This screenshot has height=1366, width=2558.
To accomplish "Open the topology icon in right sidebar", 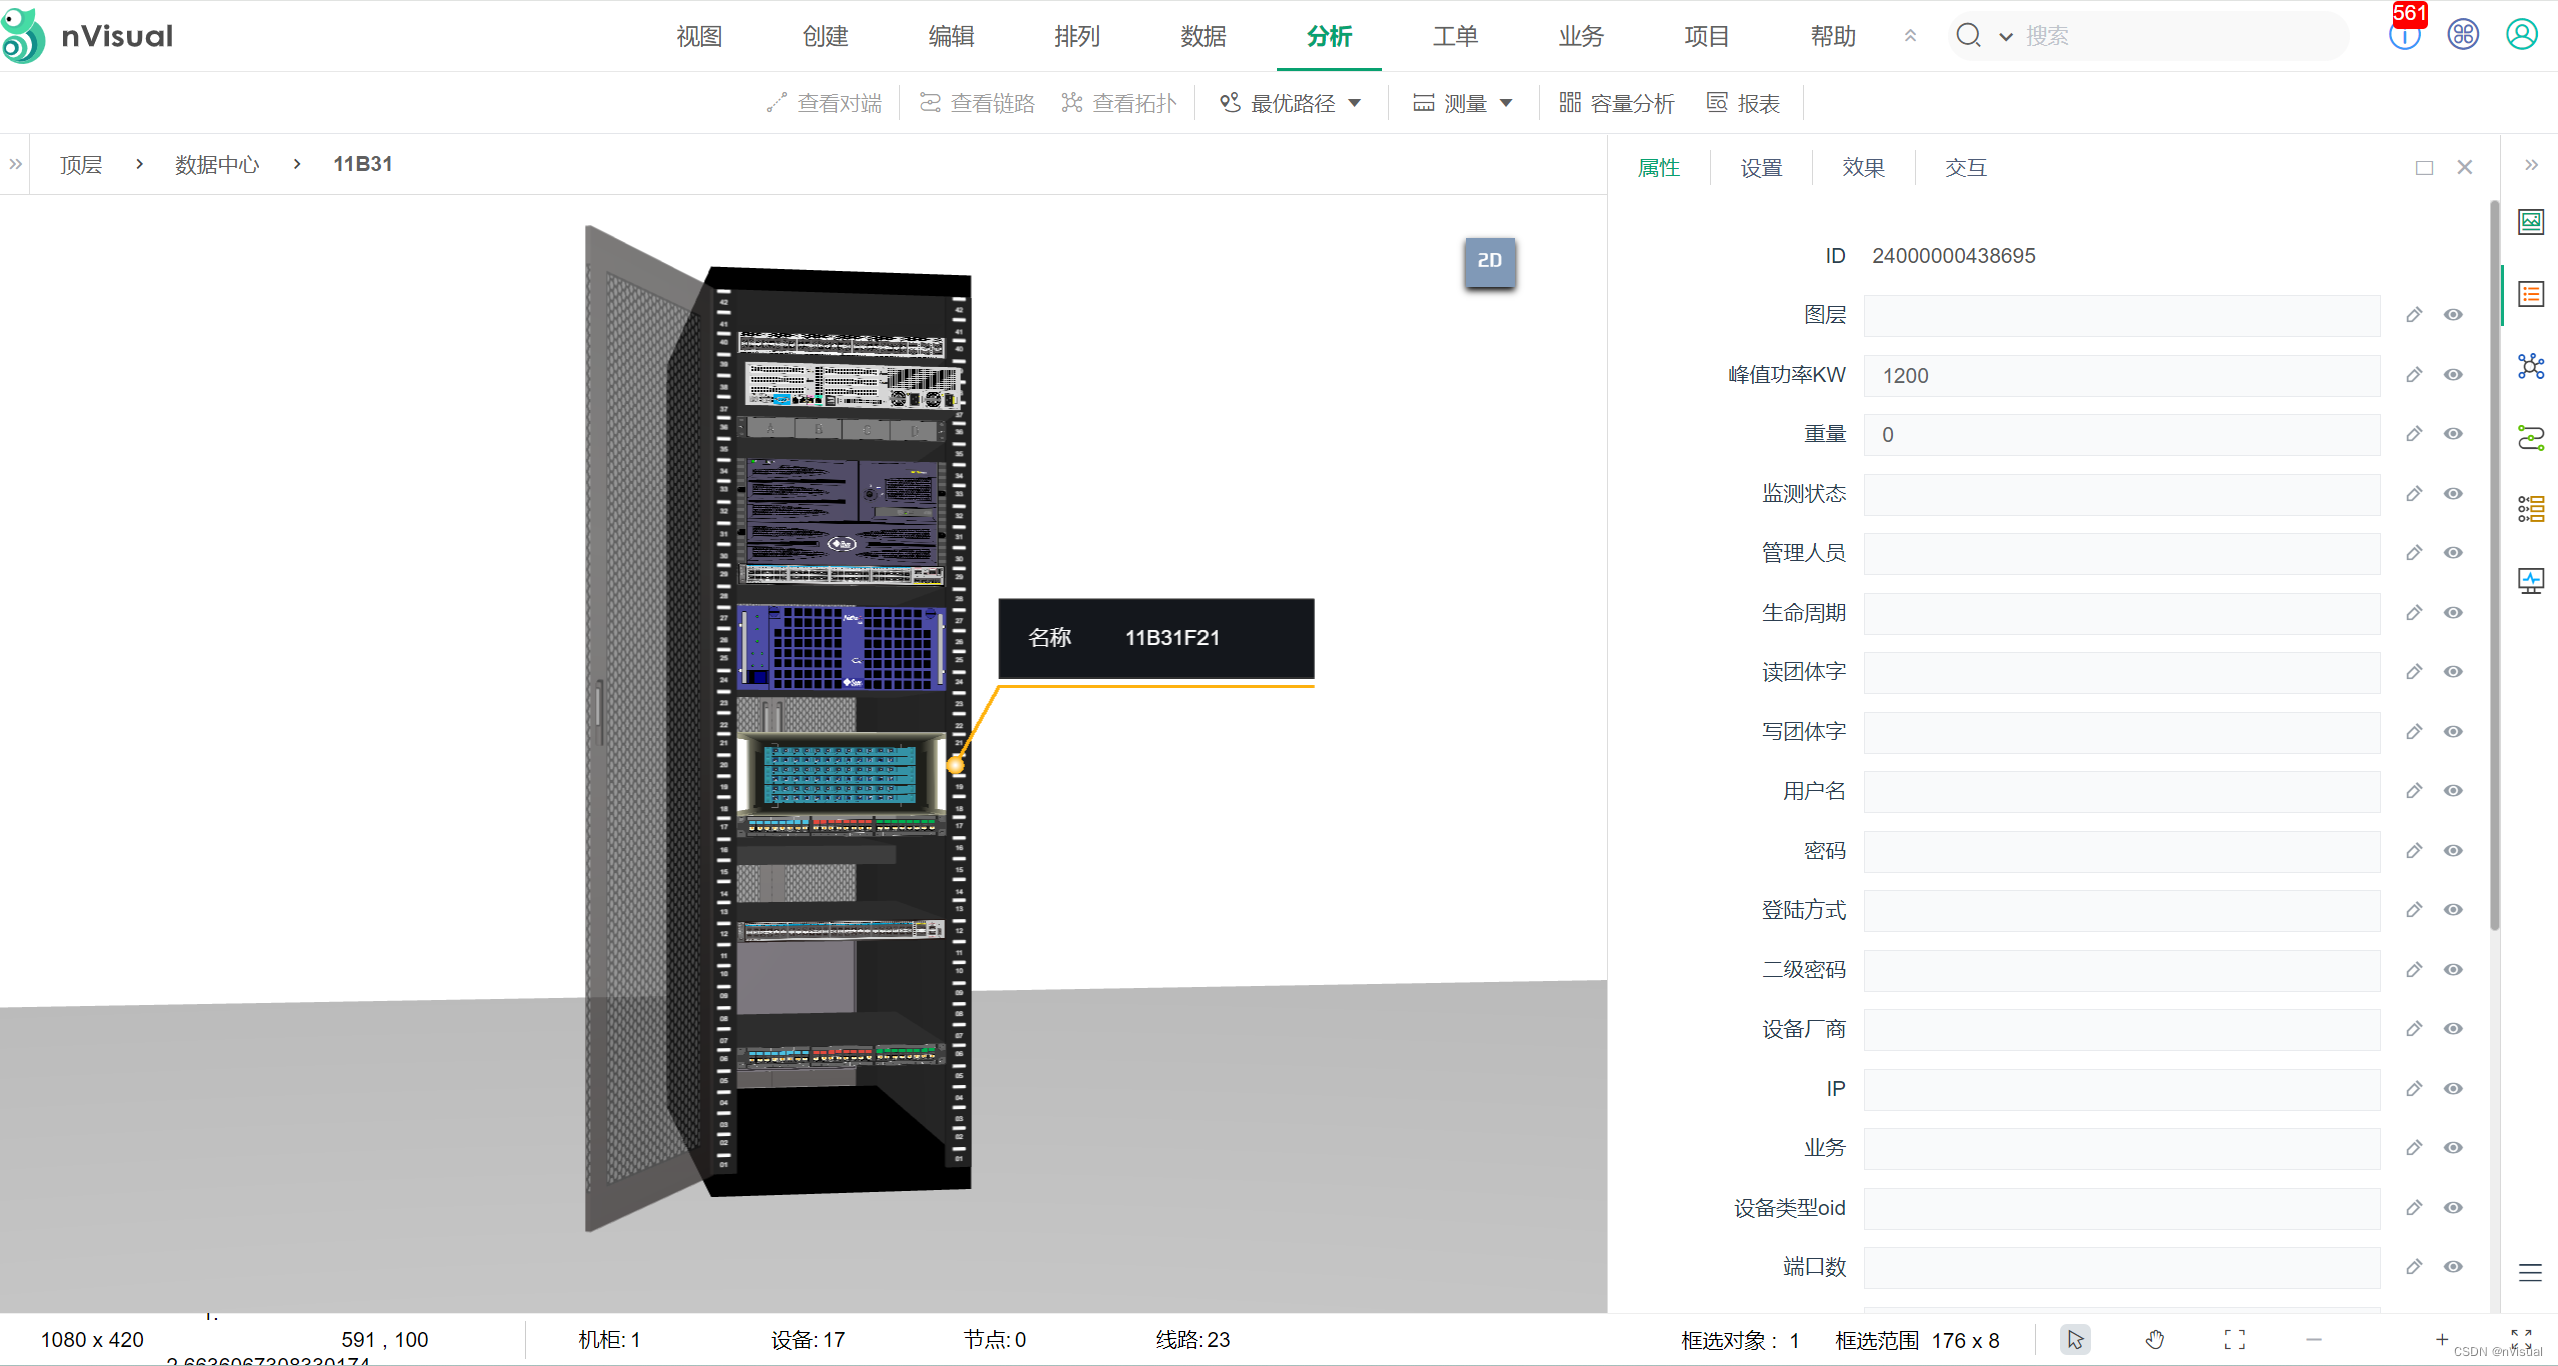I will point(2530,366).
